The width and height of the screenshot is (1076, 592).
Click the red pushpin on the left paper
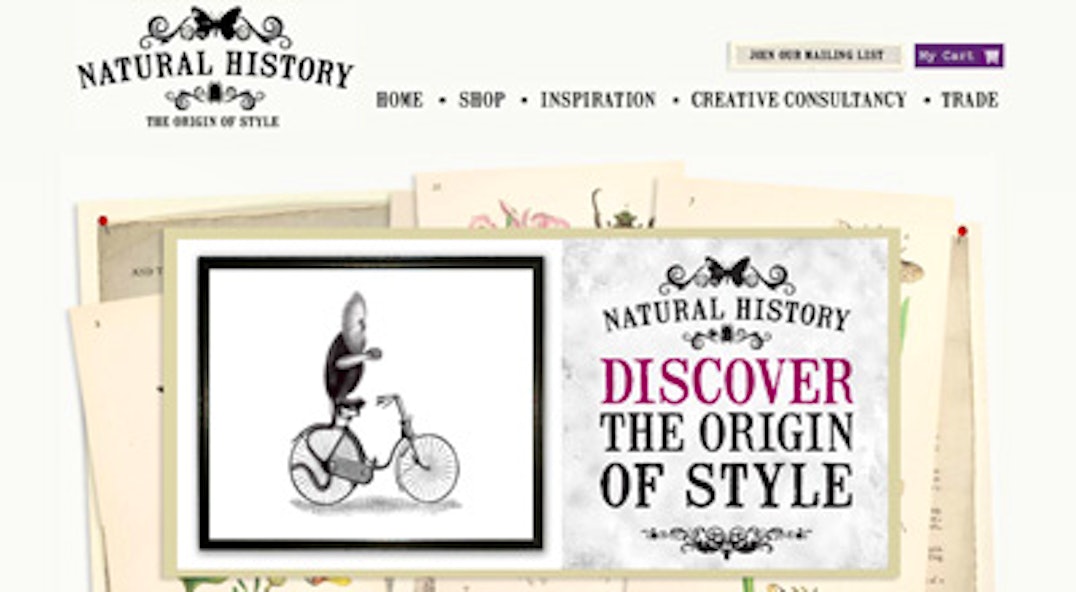pyautogui.click(x=103, y=221)
